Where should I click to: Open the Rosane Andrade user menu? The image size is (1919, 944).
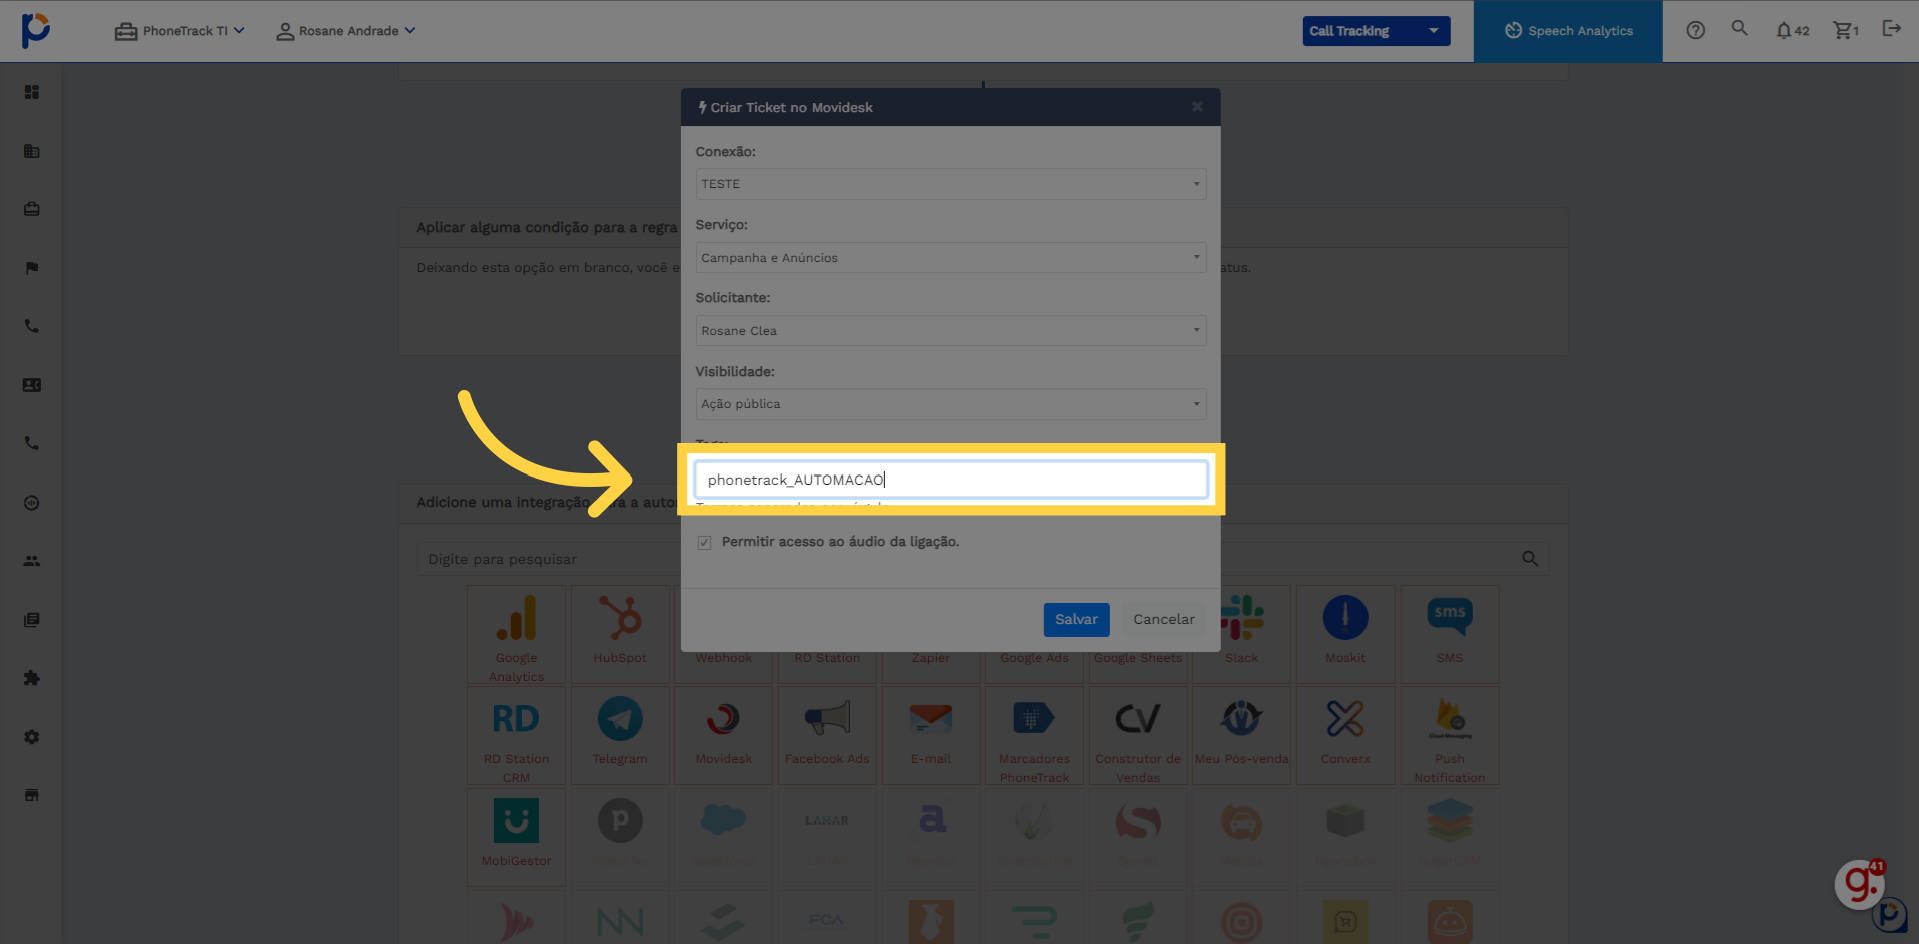[346, 31]
